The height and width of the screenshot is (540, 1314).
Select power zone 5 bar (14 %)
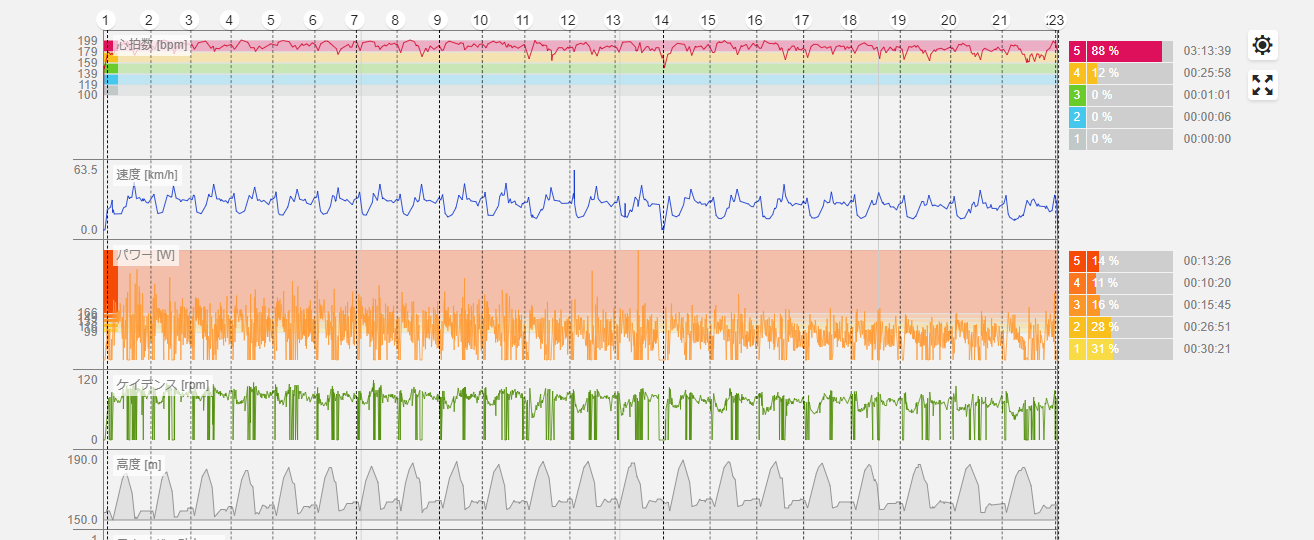click(1120, 261)
